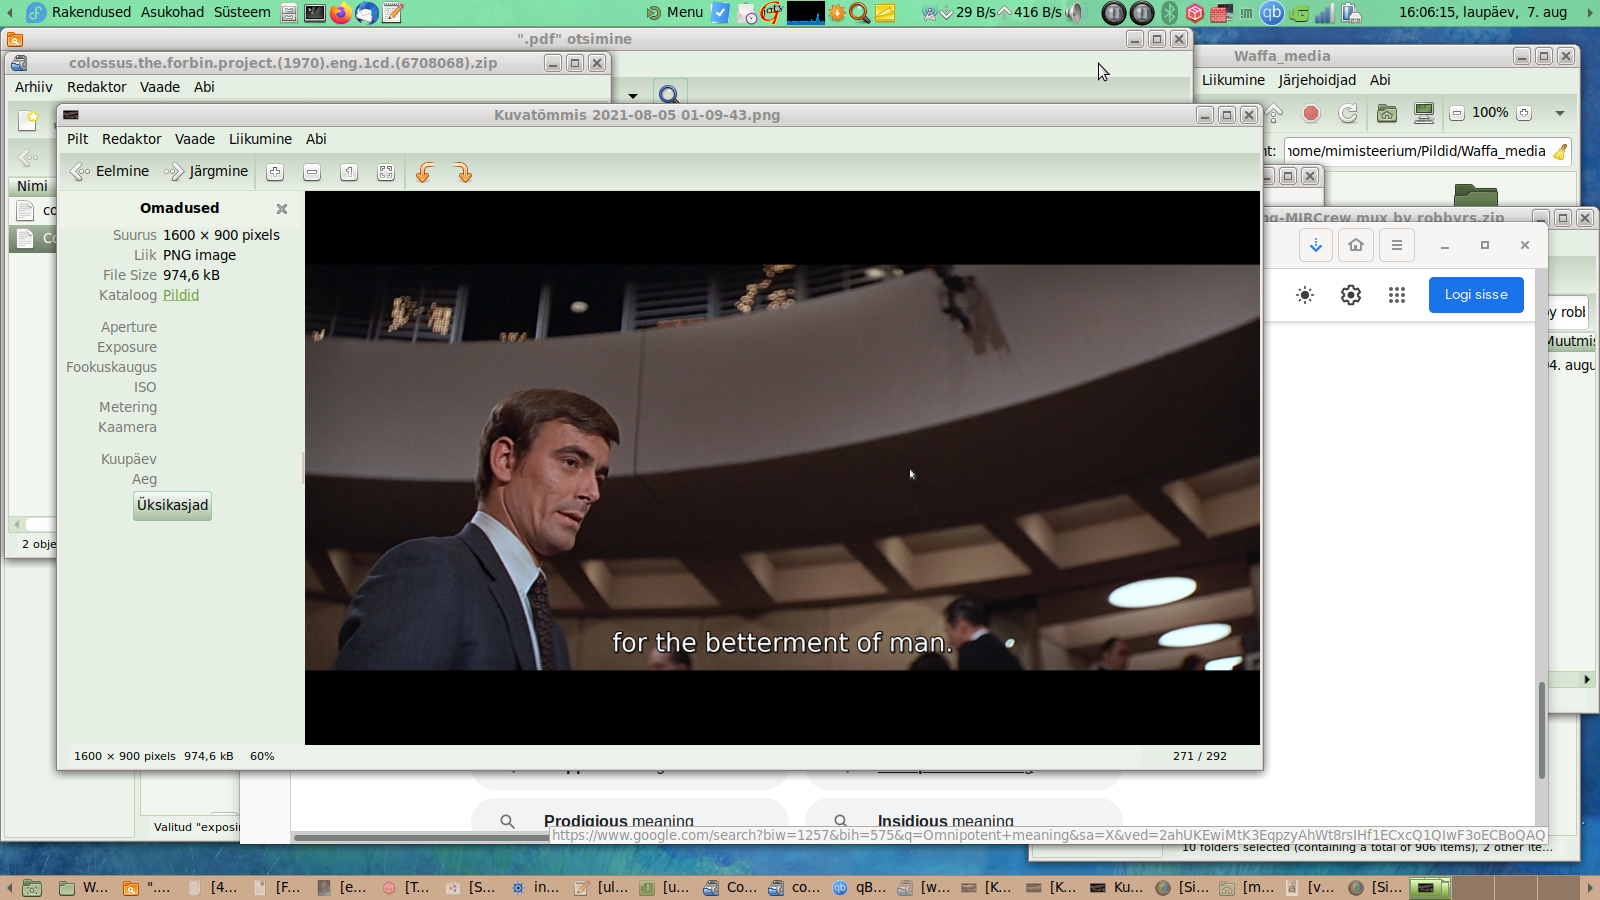Screen dimensions: 1600x900
Task: Open Google apps grid
Action: (x=1397, y=295)
